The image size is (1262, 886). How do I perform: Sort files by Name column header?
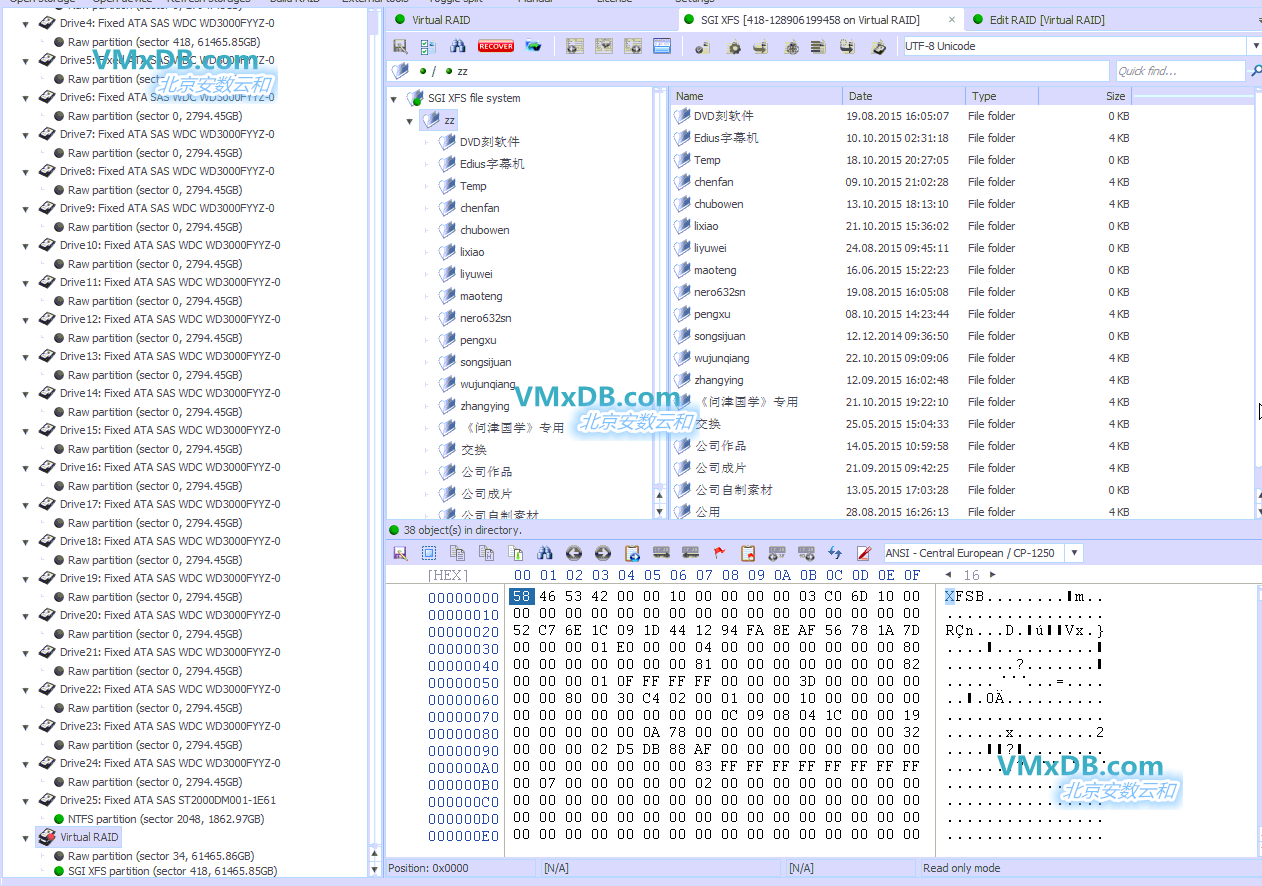(x=757, y=96)
